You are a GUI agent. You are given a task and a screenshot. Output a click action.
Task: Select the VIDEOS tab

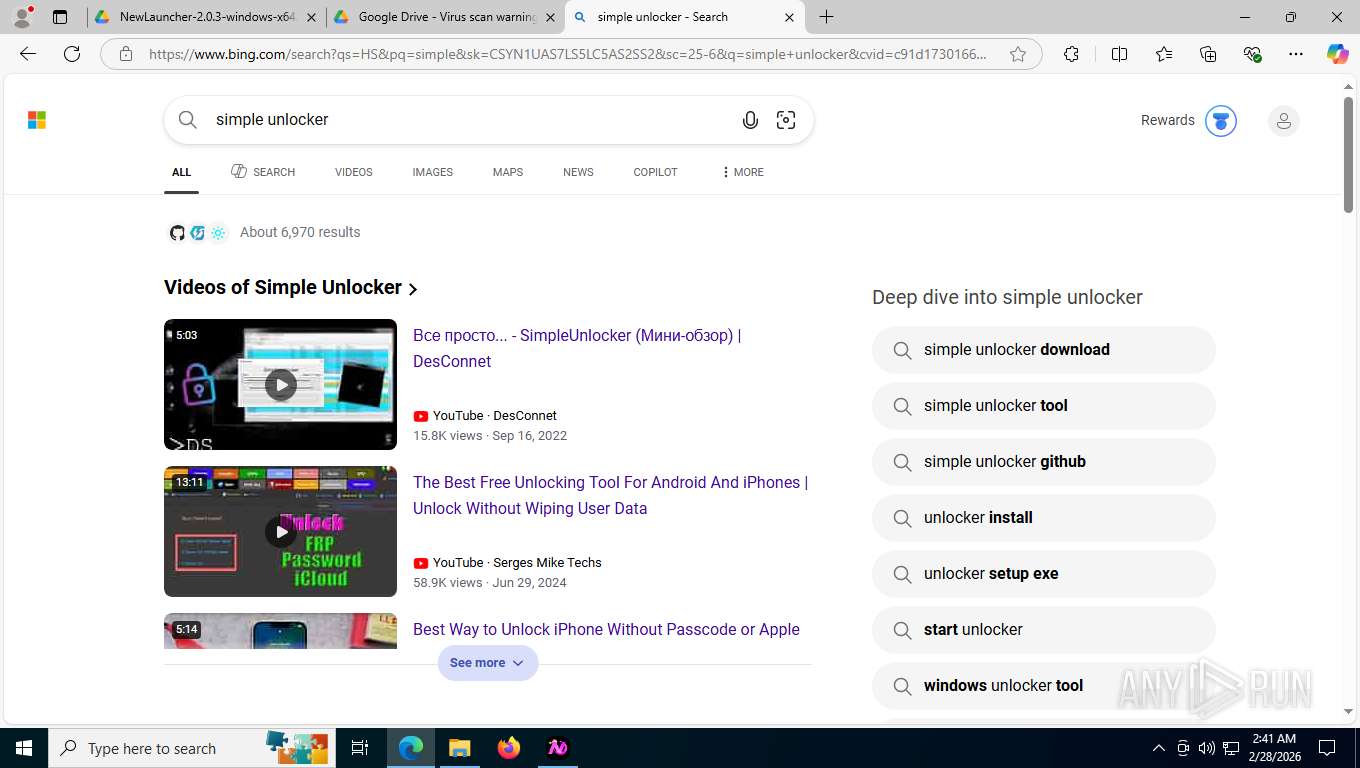353,172
